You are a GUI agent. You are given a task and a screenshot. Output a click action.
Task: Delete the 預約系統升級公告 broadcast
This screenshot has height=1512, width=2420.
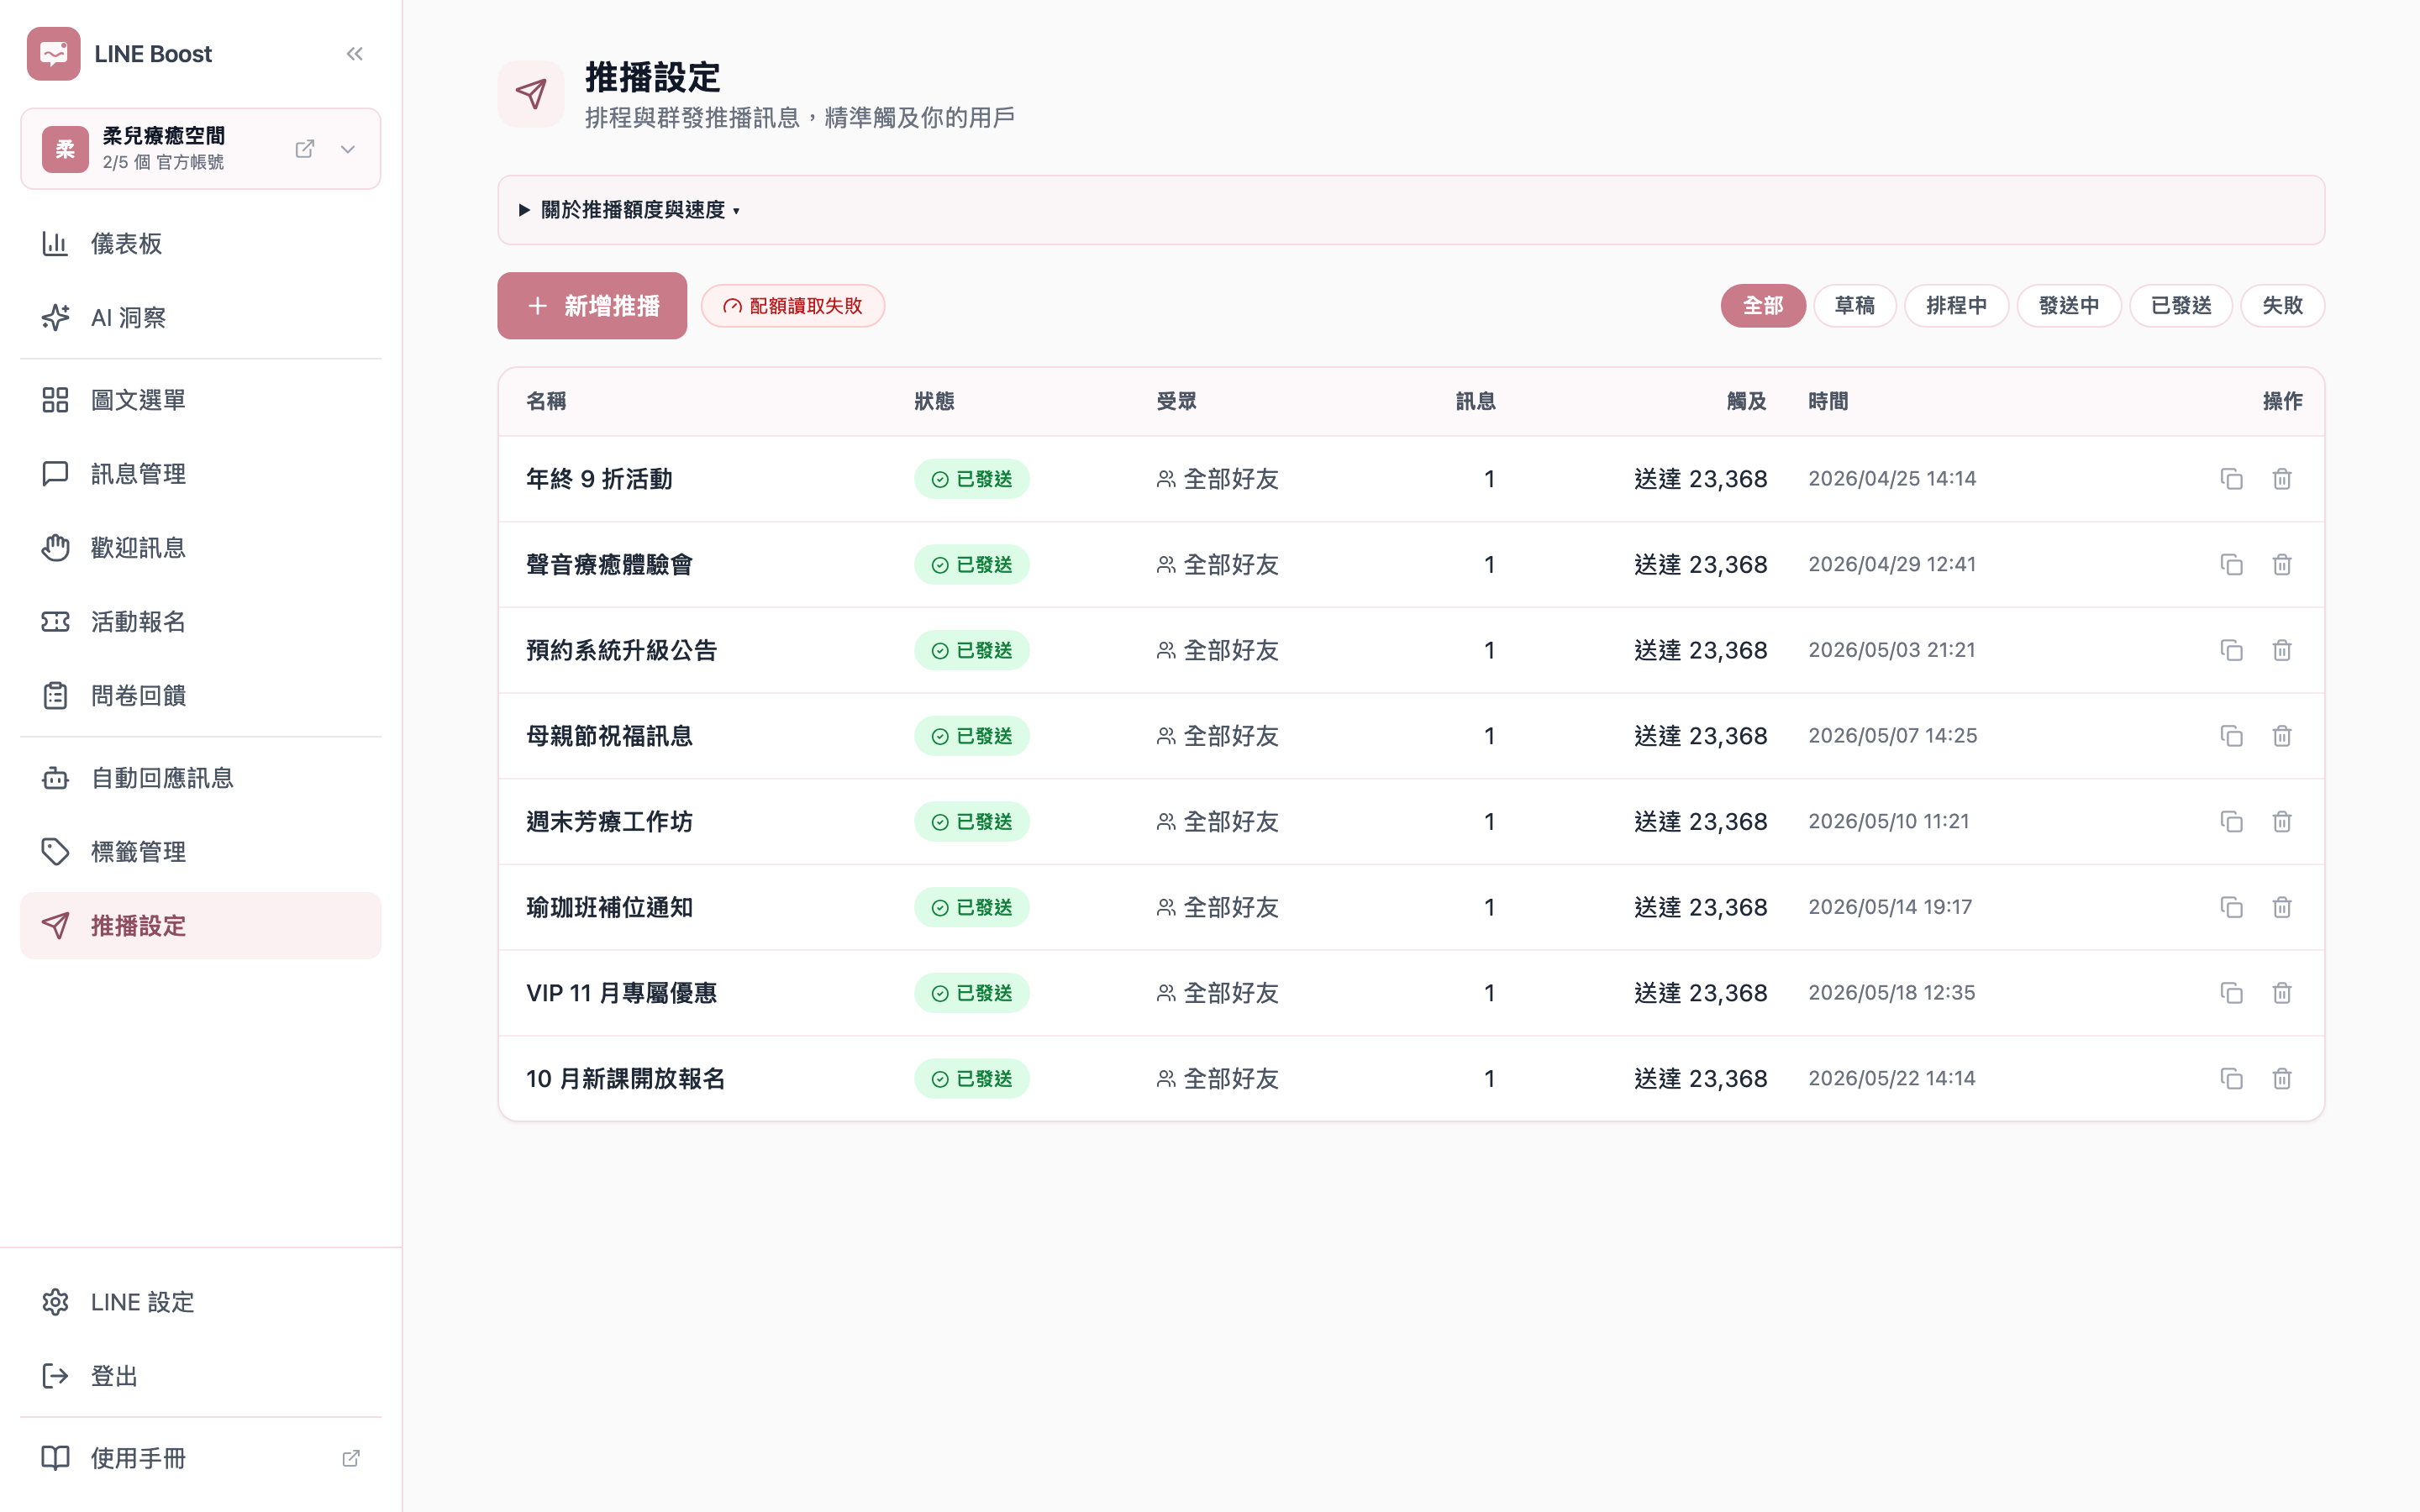(2282, 650)
